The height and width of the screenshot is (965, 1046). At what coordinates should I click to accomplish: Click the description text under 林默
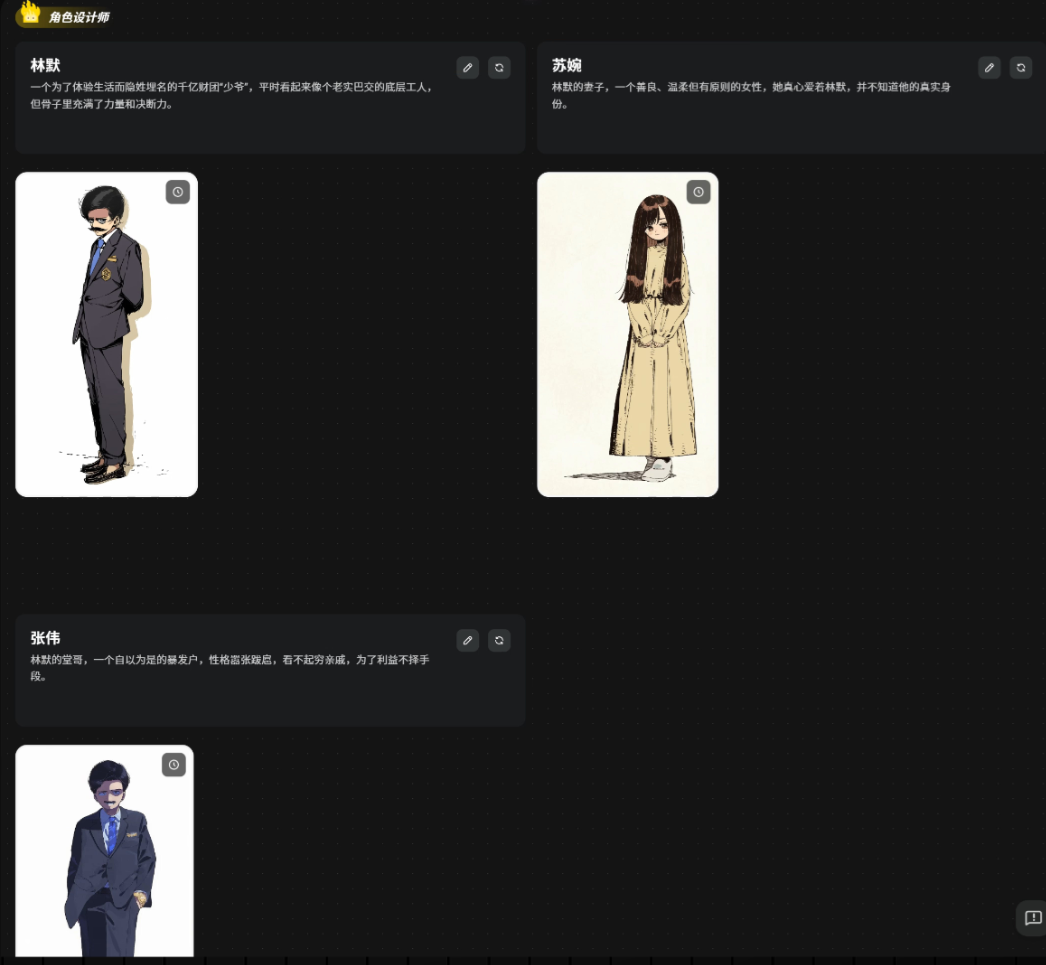(x=230, y=95)
